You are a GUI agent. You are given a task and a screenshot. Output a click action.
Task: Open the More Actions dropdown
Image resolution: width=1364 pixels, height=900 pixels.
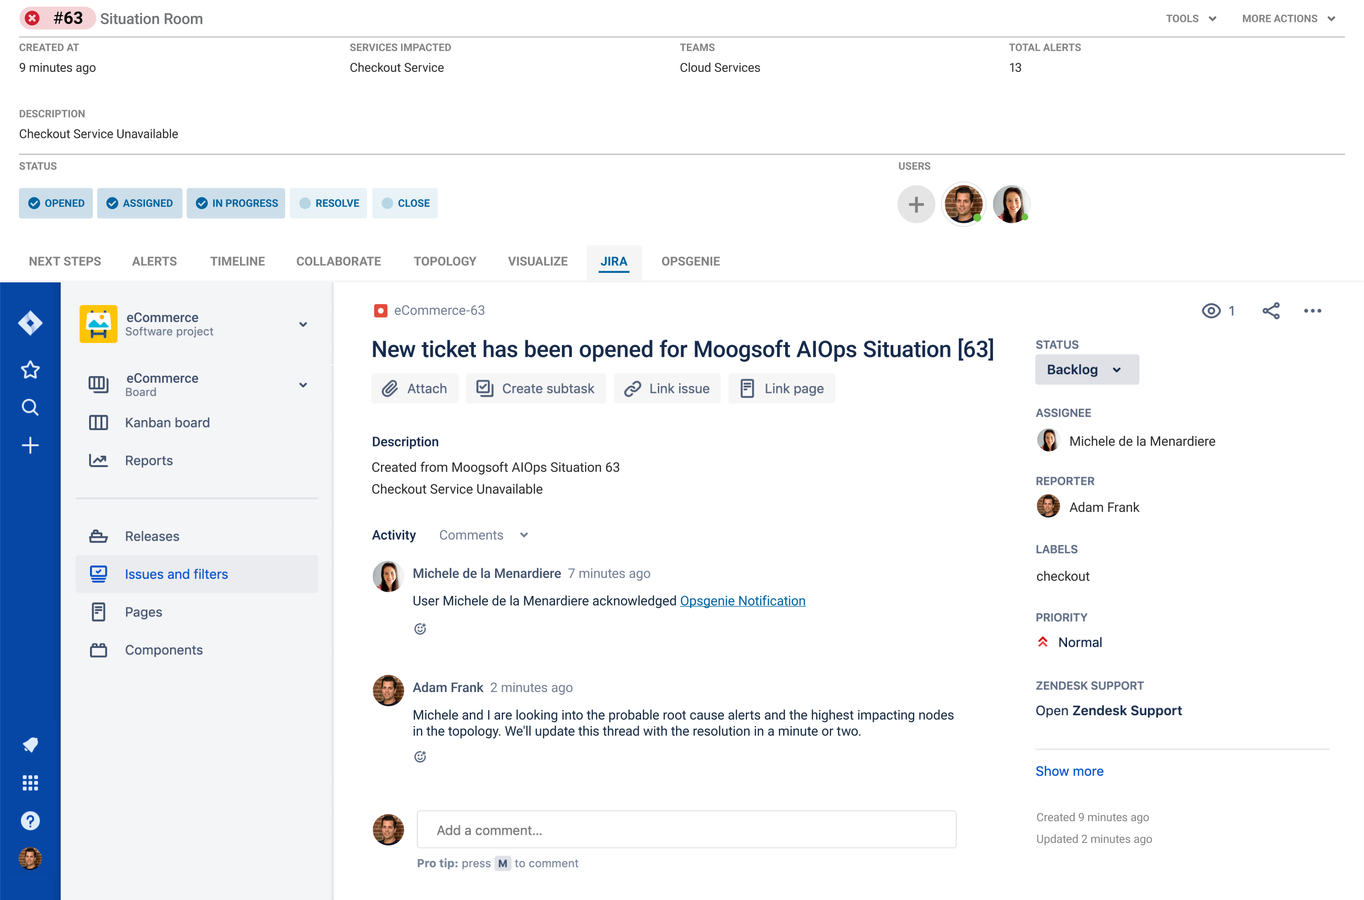[x=1288, y=18]
